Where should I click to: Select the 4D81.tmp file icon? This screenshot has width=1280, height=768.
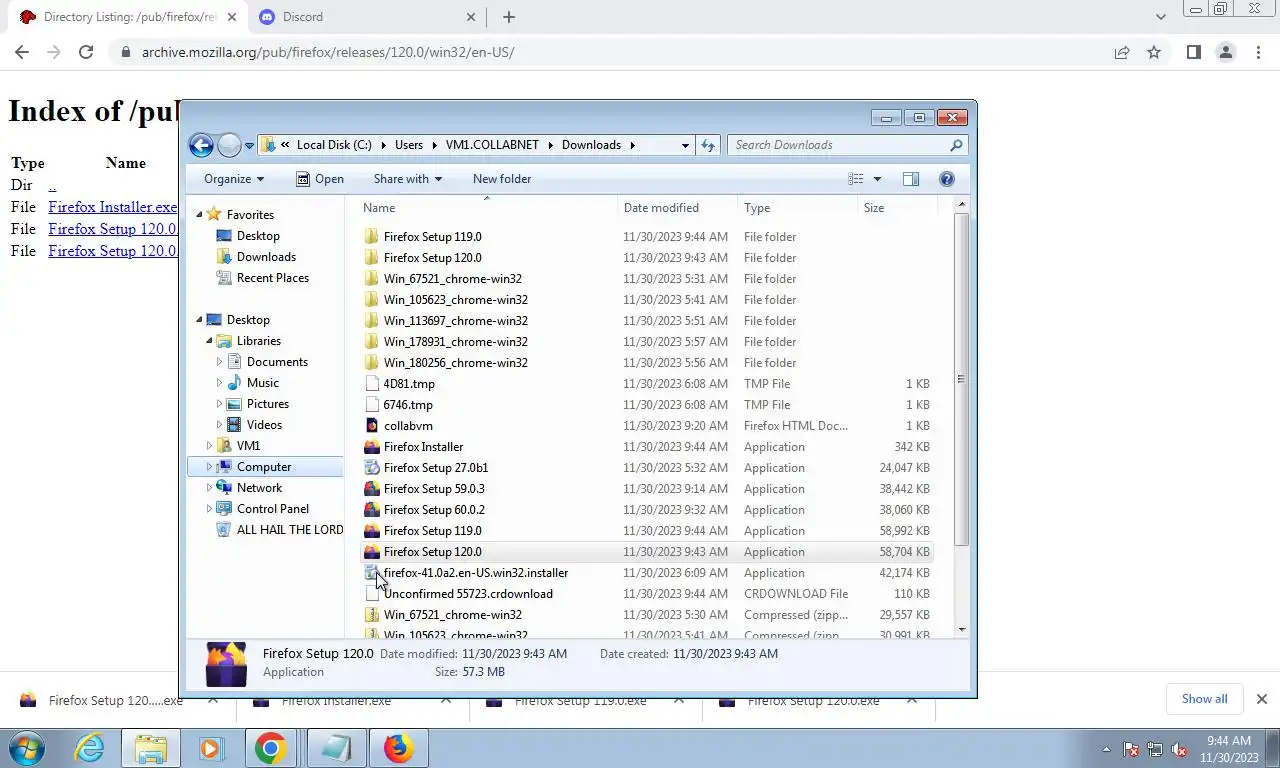tap(372, 384)
